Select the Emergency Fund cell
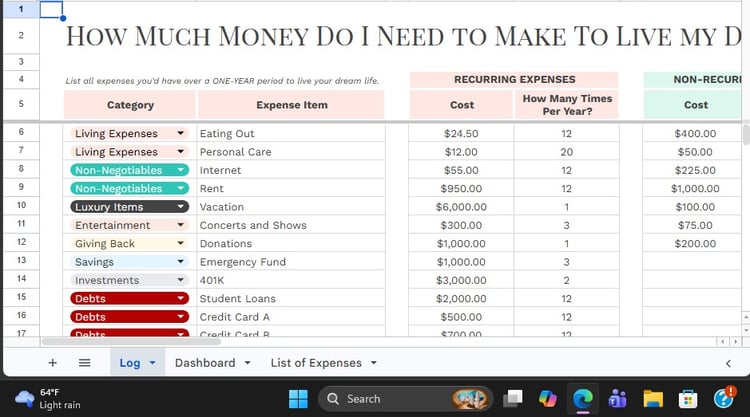Screen dimensions: 750x417 click(x=291, y=262)
